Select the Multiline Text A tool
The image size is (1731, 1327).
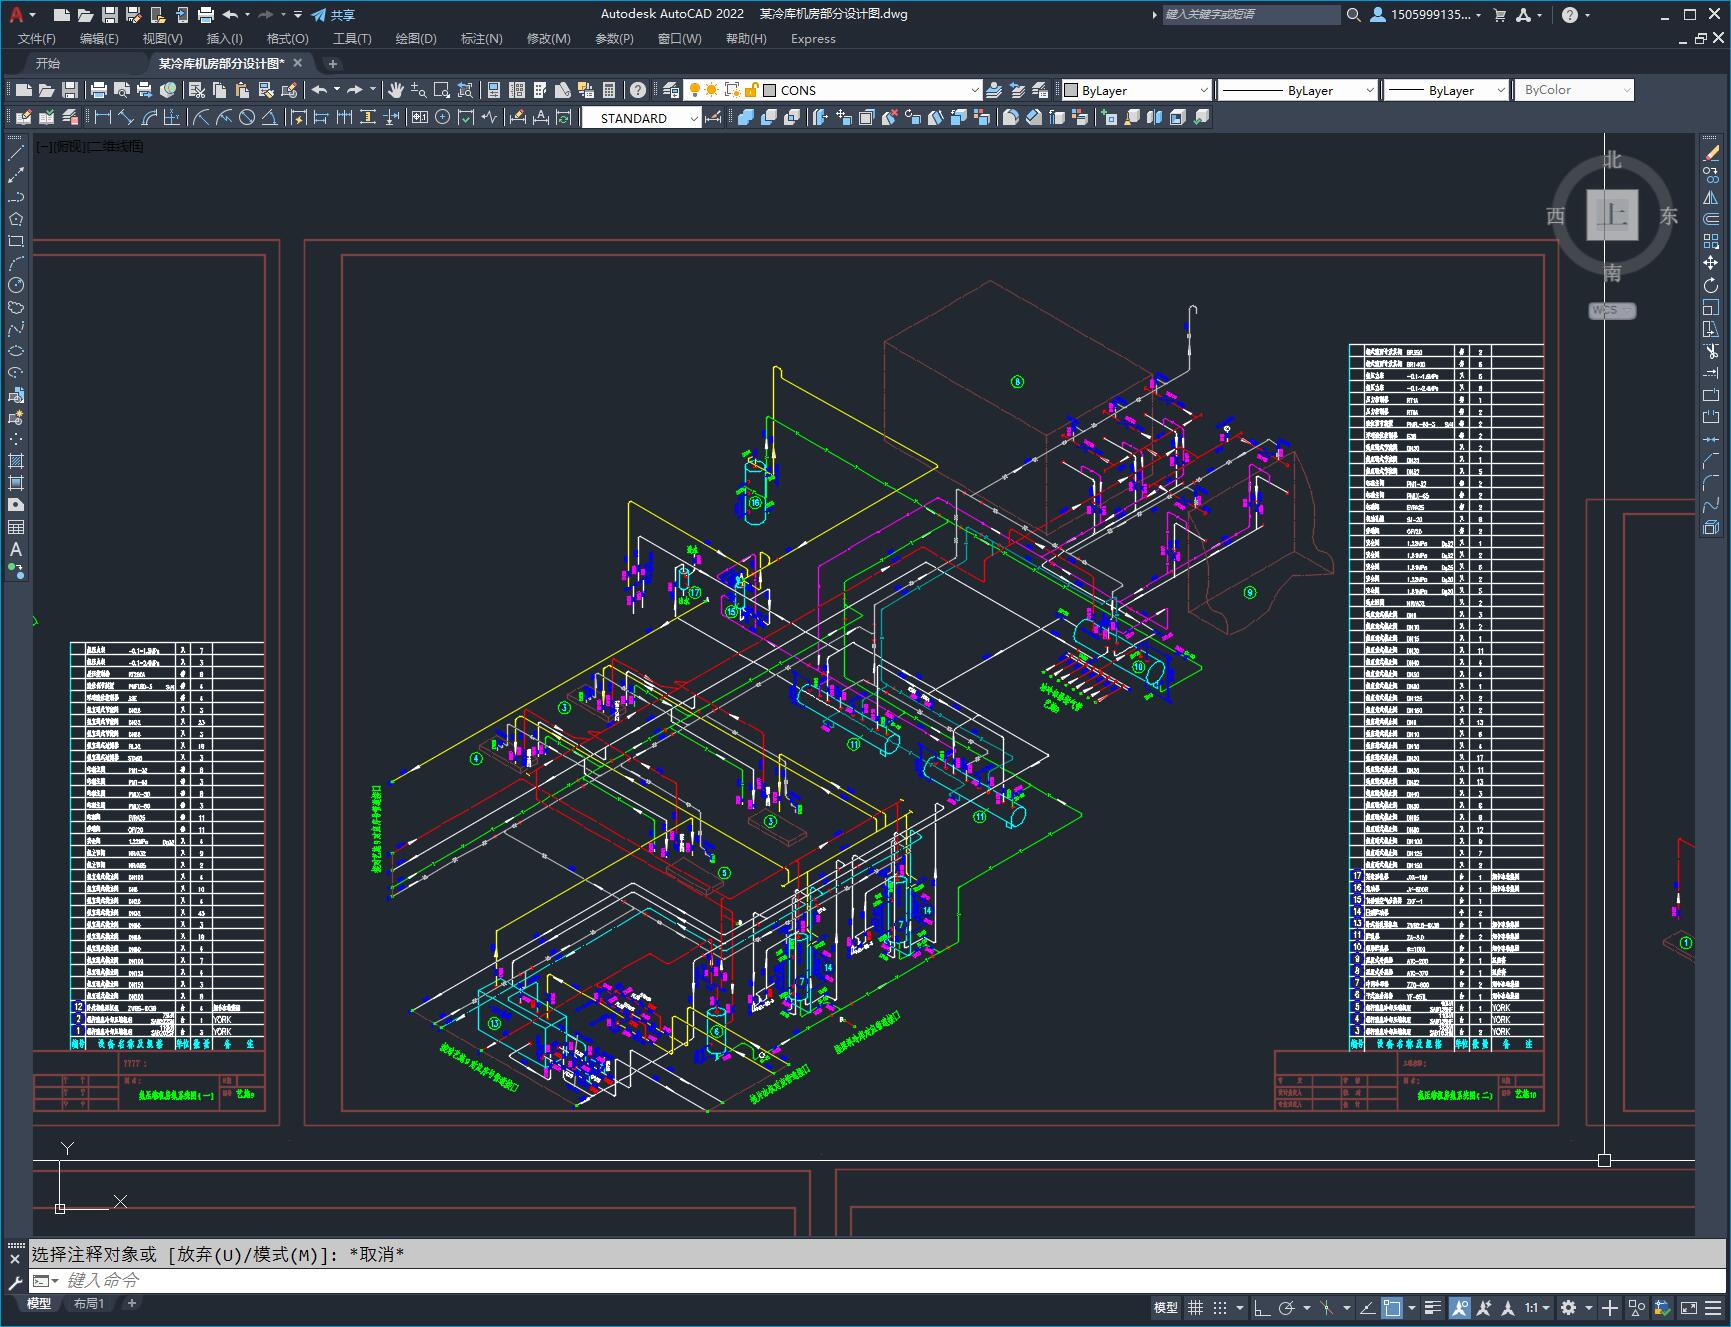[x=16, y=549]
